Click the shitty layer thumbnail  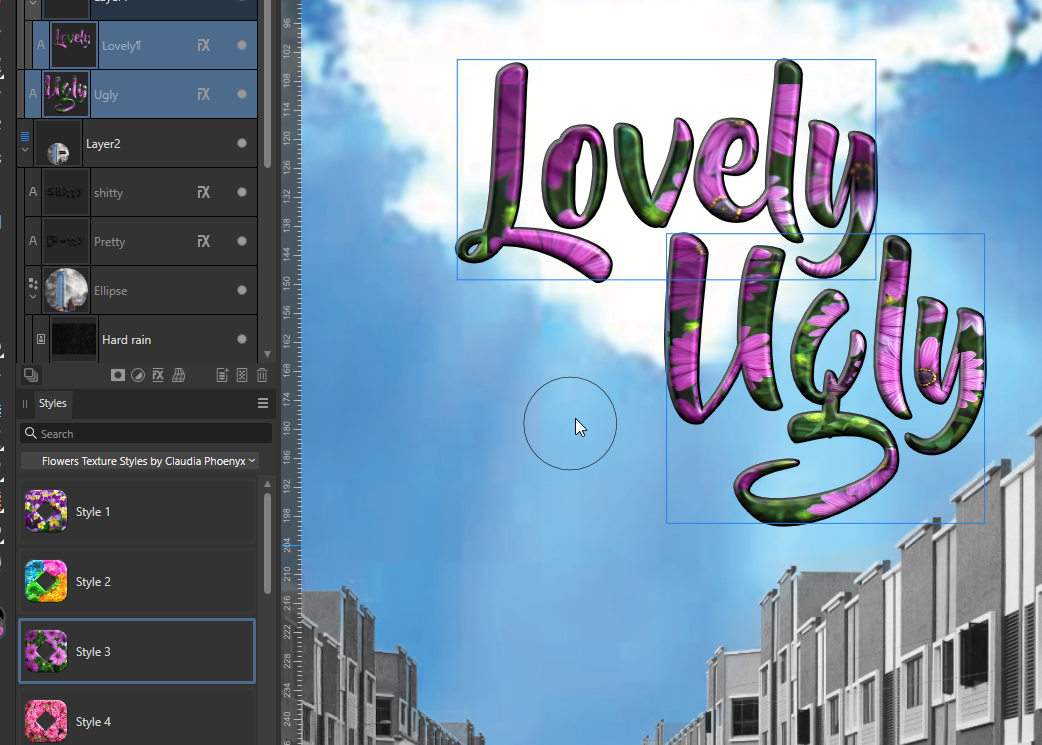point(66,192)
